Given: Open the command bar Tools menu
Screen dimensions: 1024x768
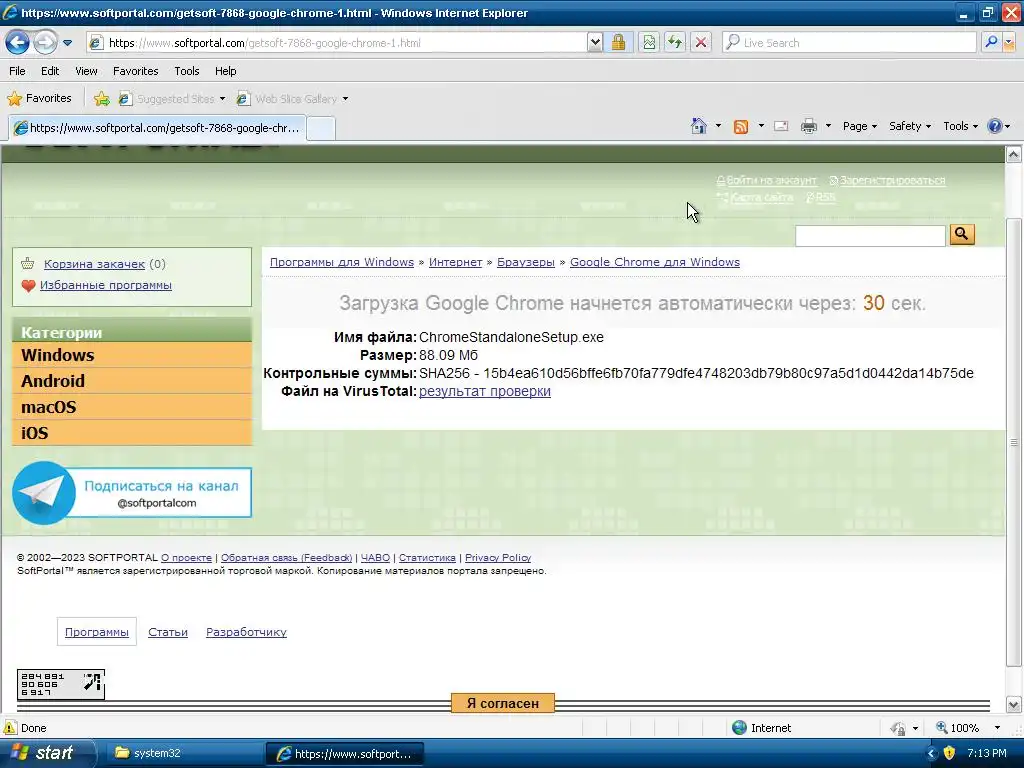Looking at the screenshot, I should coord(961,126).
